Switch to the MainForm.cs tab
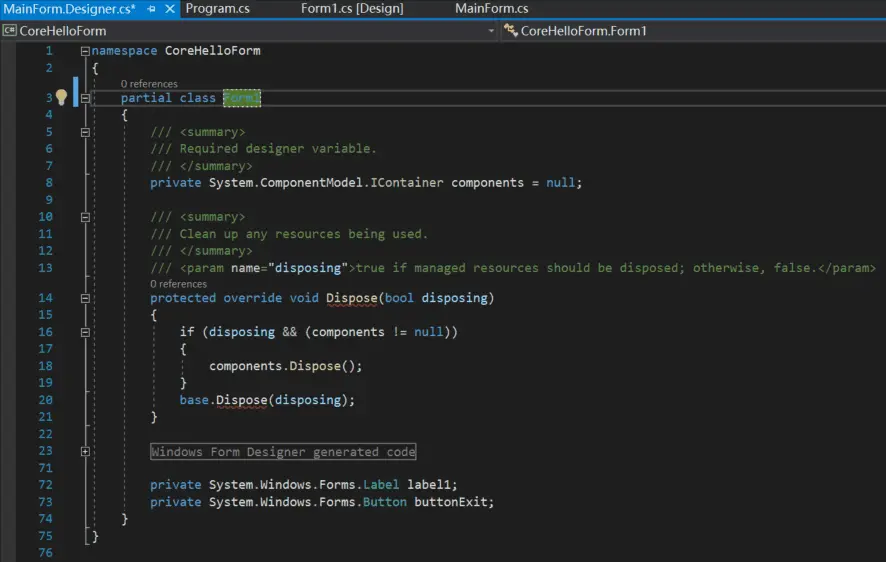 coord(492,8)
